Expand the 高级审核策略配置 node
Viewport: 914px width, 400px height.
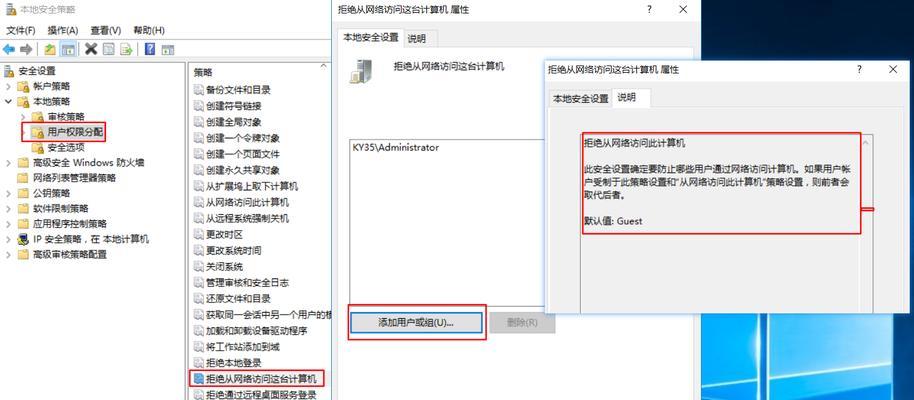(x=8, y=254)
